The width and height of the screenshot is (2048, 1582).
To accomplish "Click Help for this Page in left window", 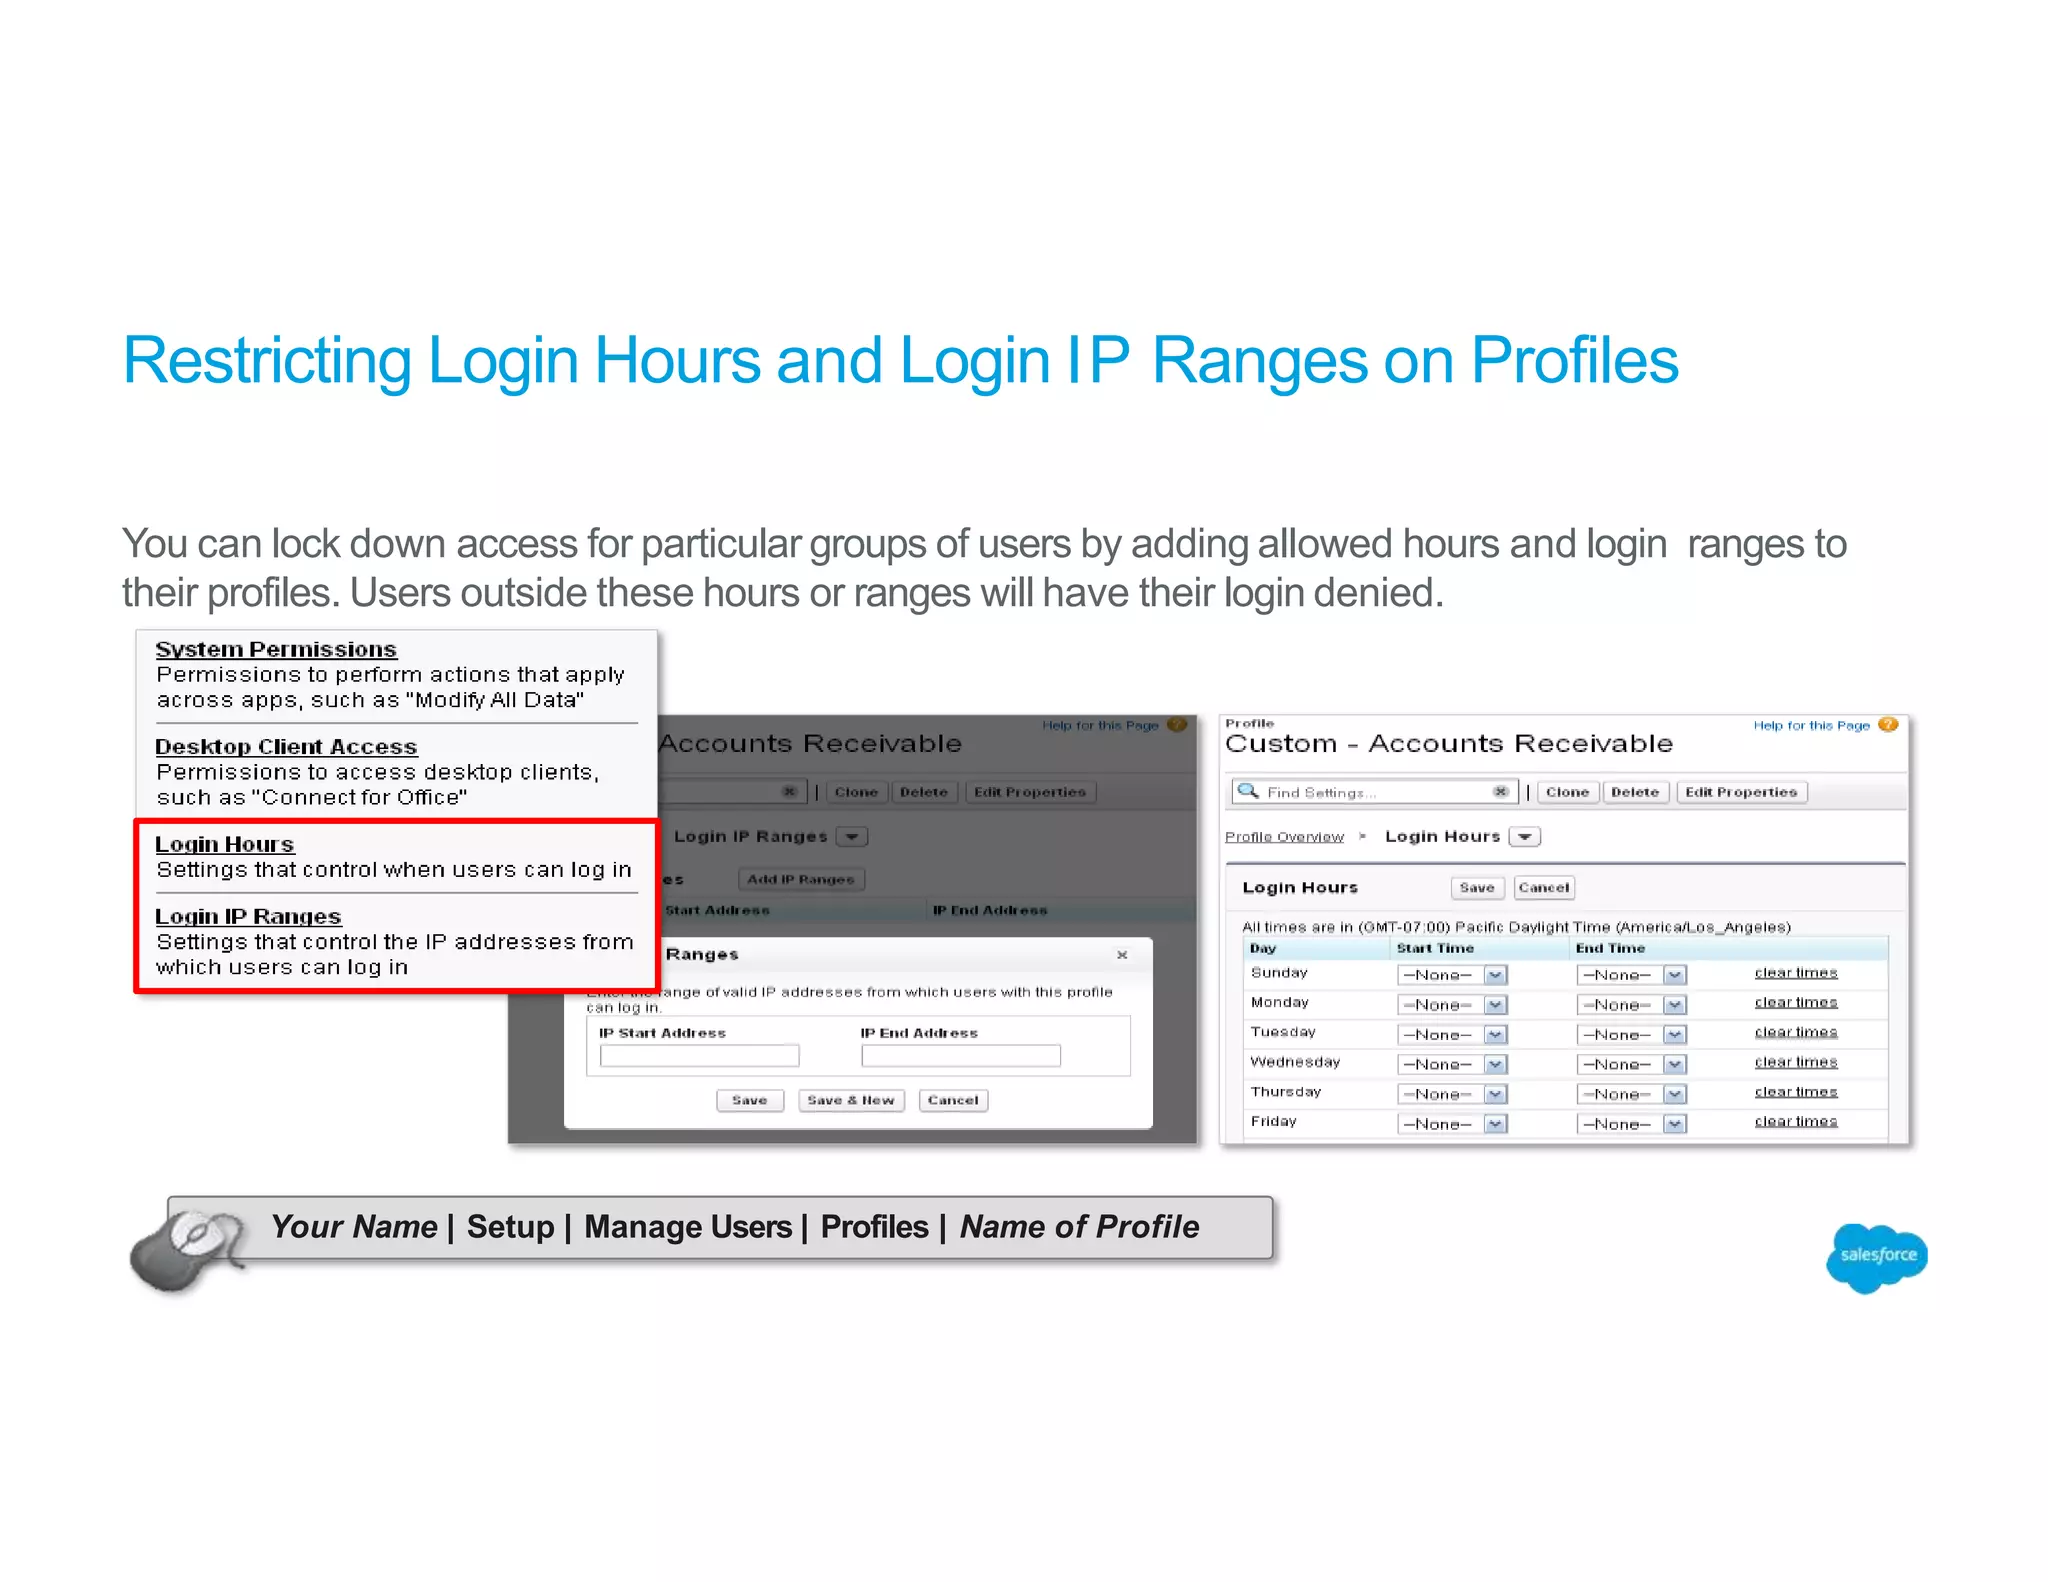I will pos(1100,726).
